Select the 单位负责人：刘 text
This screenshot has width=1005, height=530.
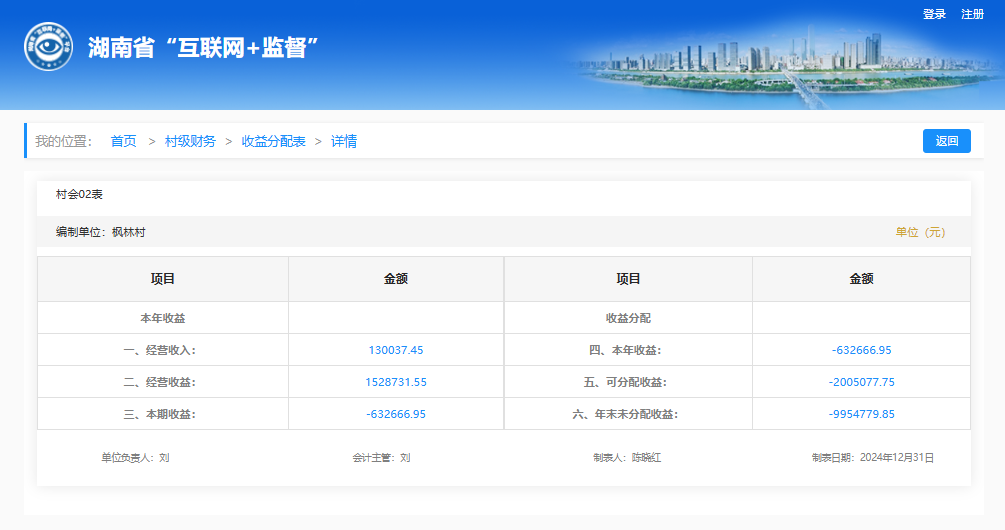coord(135,458)
